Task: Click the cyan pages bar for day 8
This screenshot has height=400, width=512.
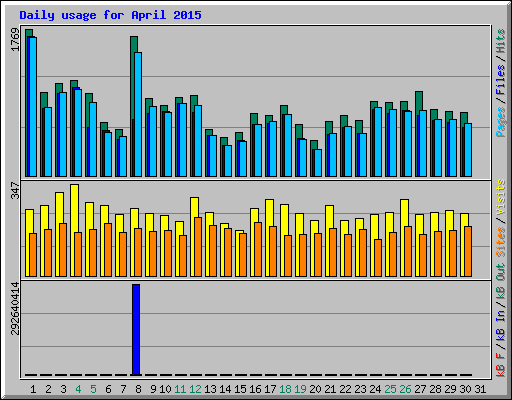Action: [138, 114]
